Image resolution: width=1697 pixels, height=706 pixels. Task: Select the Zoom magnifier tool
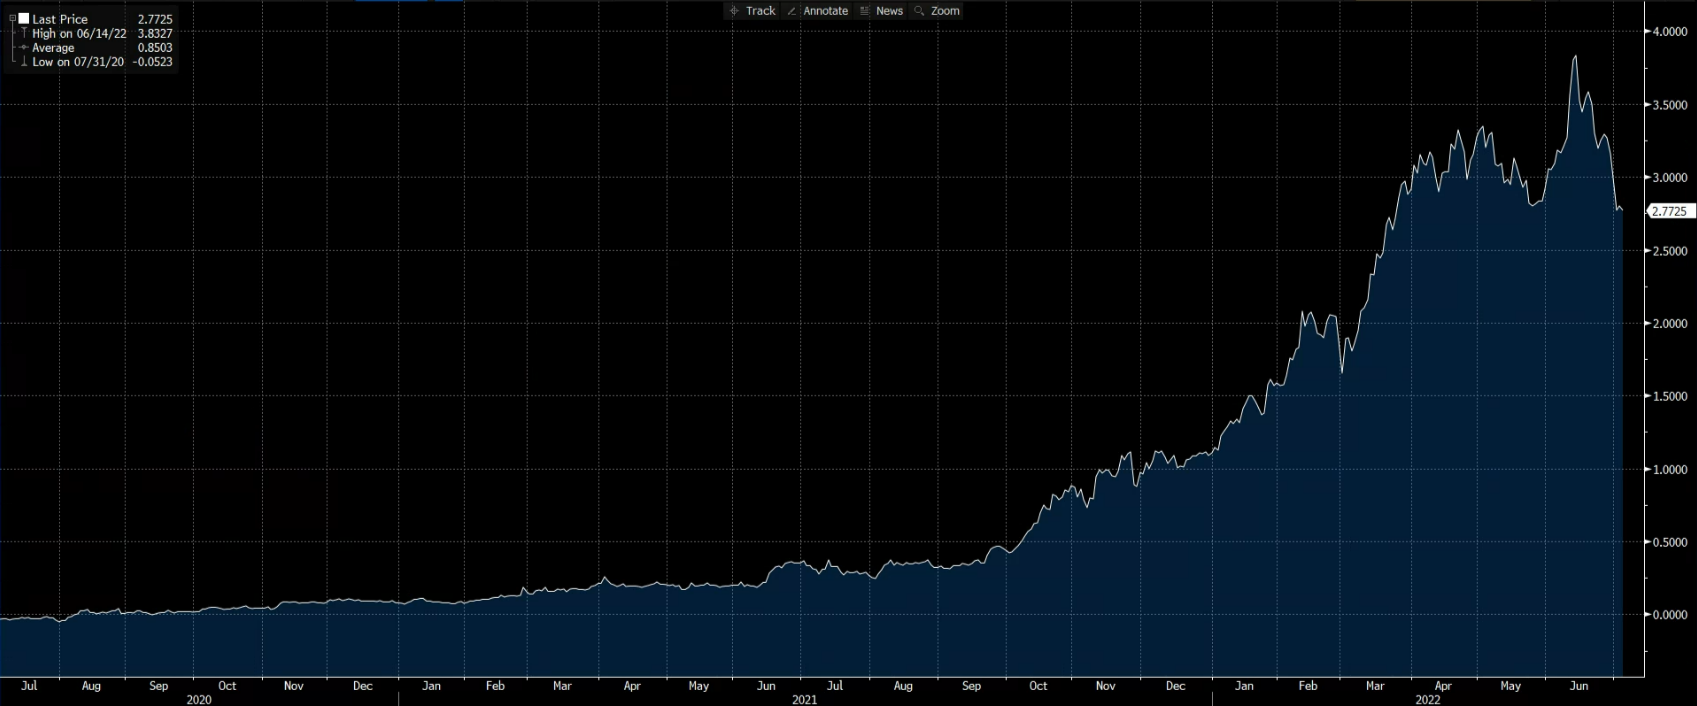coord(937,11)
